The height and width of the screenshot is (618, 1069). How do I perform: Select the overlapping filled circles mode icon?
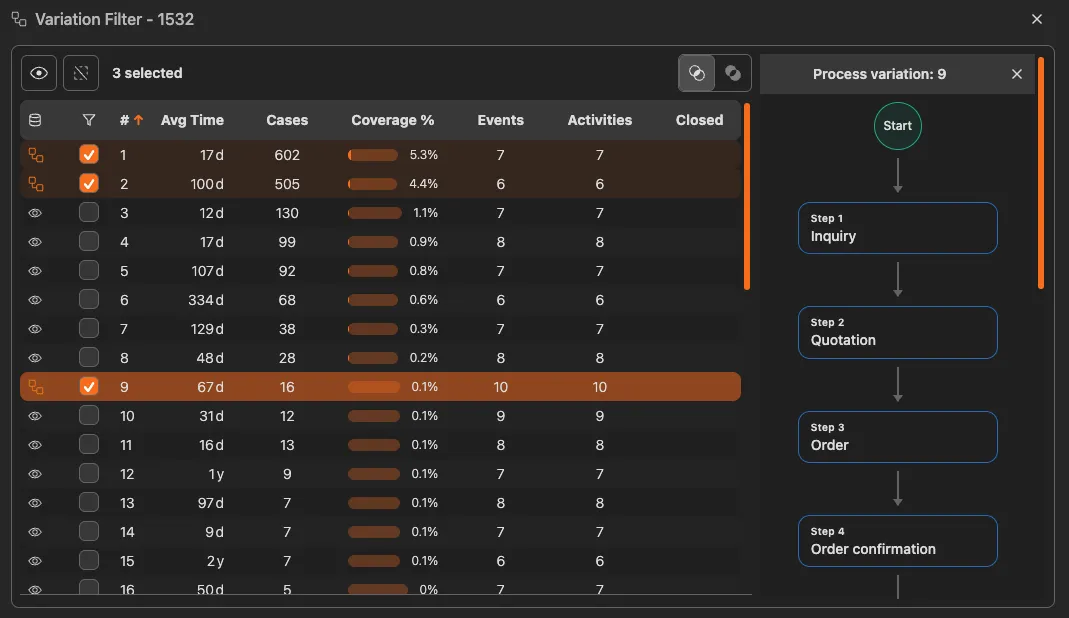click(733, 73)
